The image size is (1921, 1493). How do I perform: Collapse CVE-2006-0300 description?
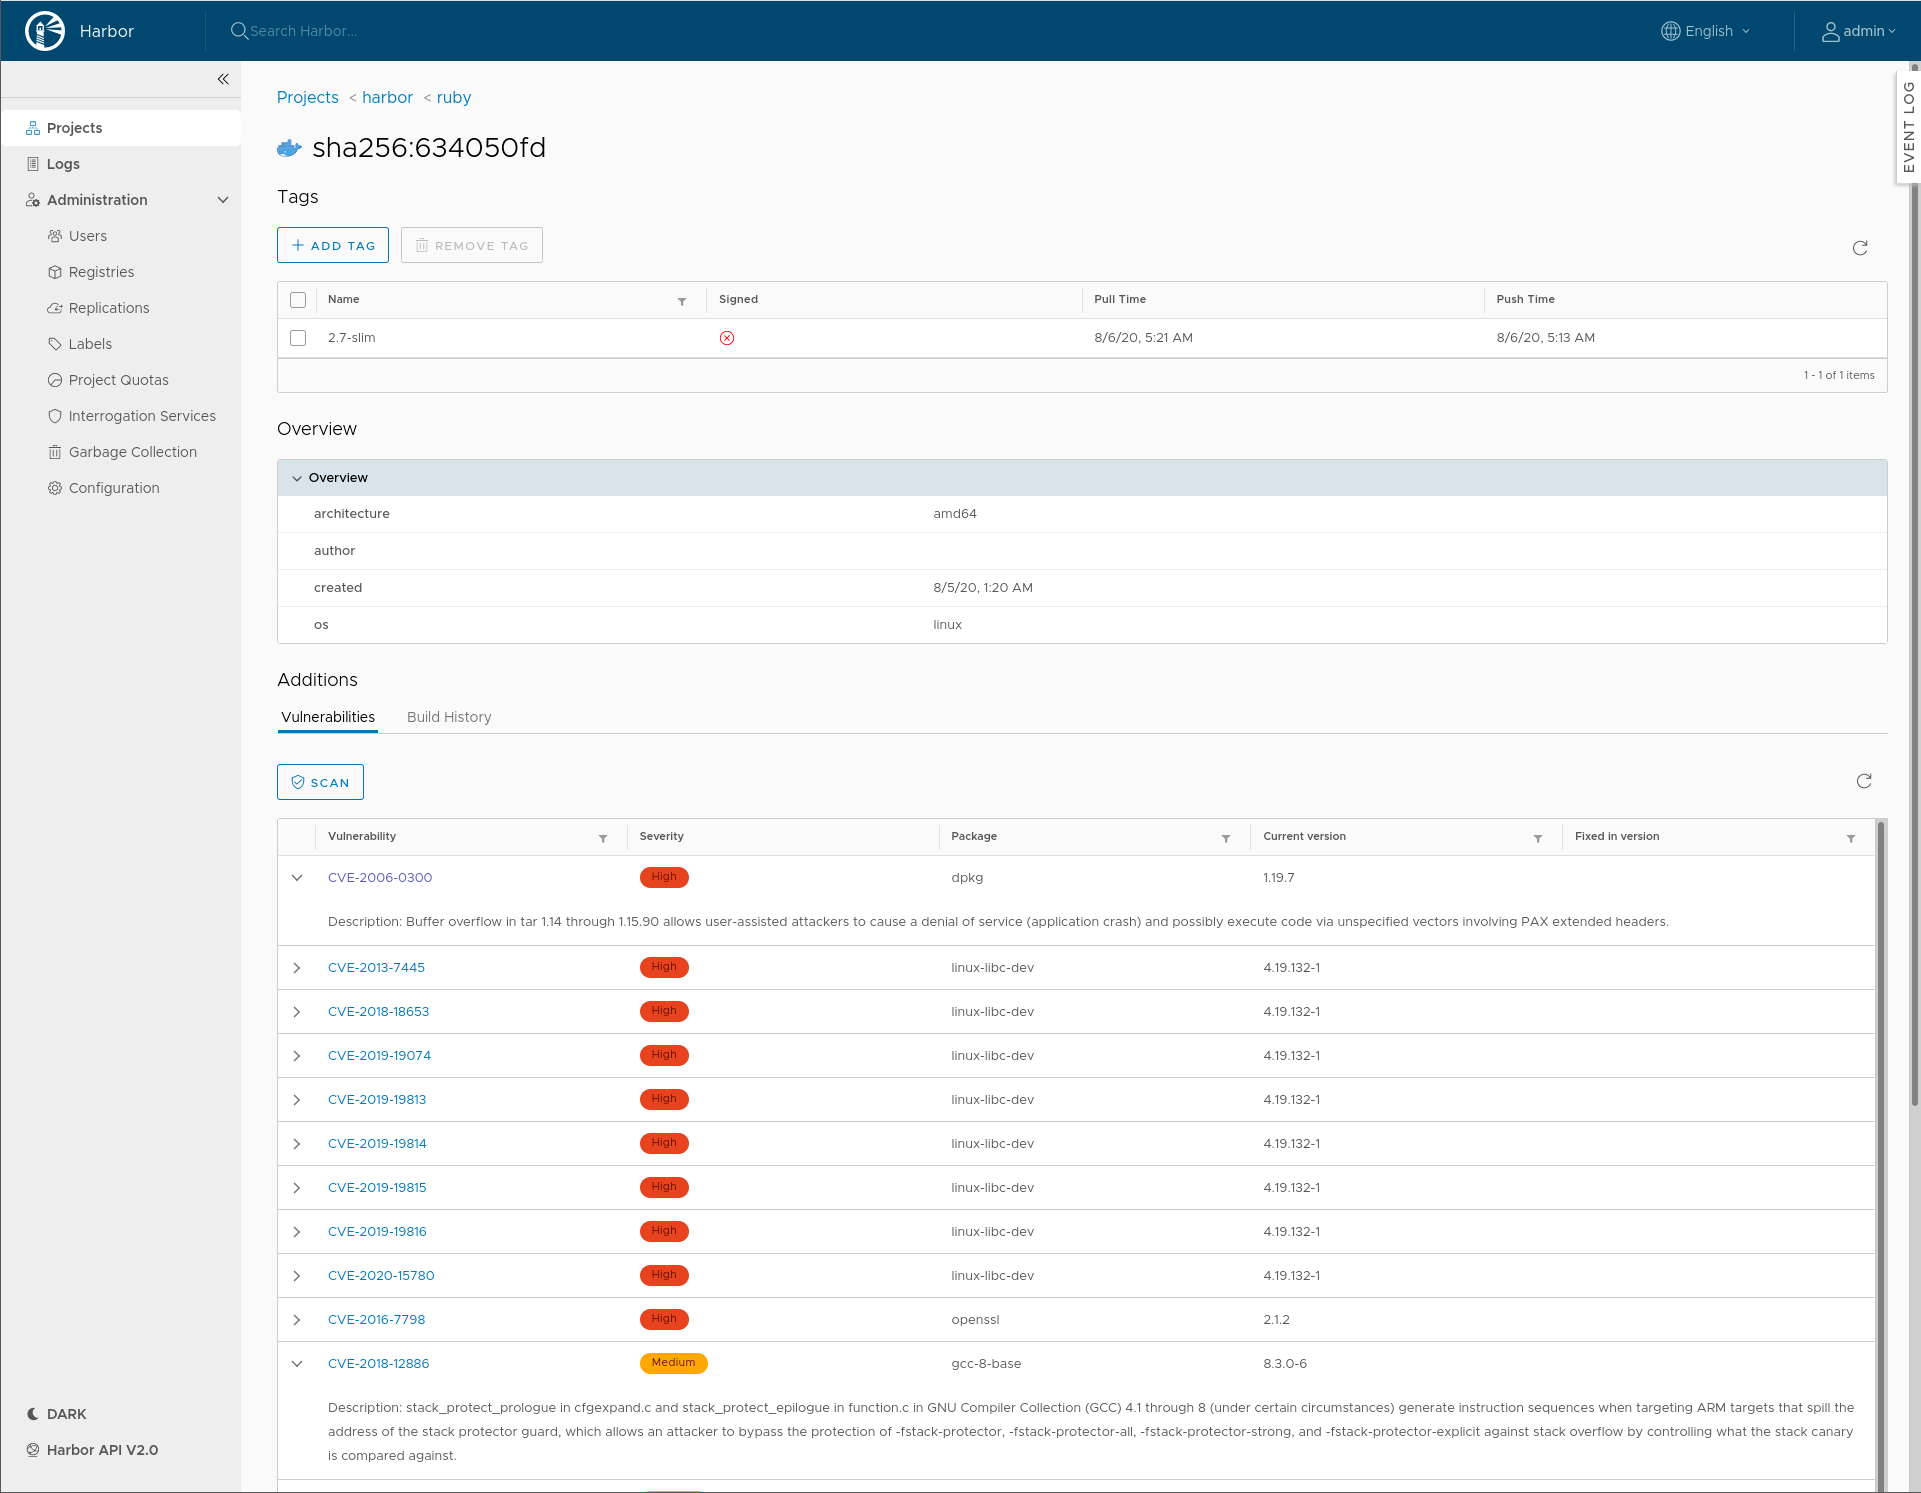297,878
